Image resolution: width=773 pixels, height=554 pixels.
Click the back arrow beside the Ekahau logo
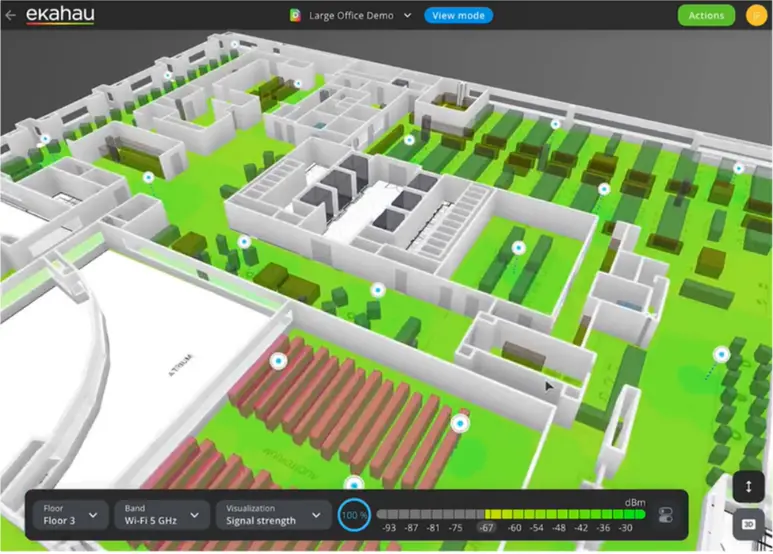[10, 15]
